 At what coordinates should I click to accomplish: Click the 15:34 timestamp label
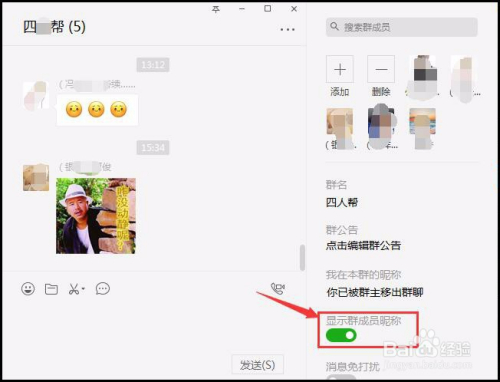pos(153,147)
